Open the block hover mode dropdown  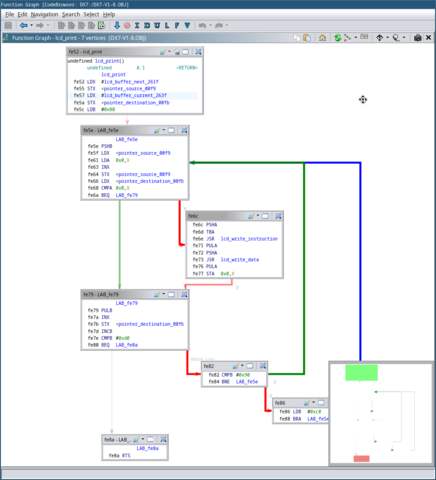pyautogui.click(x=404, y=38)
